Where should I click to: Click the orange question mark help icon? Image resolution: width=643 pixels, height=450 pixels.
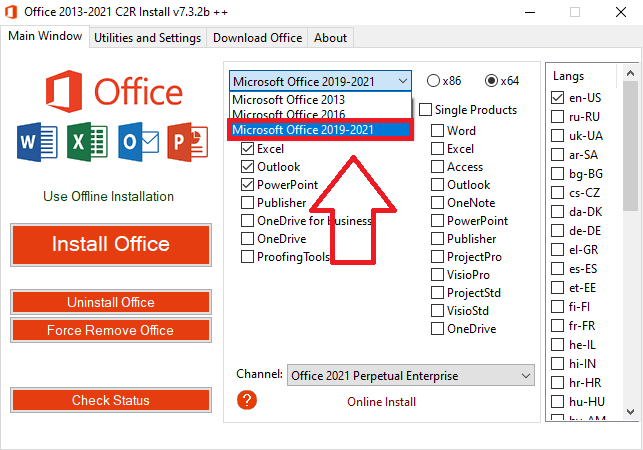tap(248, 400)
